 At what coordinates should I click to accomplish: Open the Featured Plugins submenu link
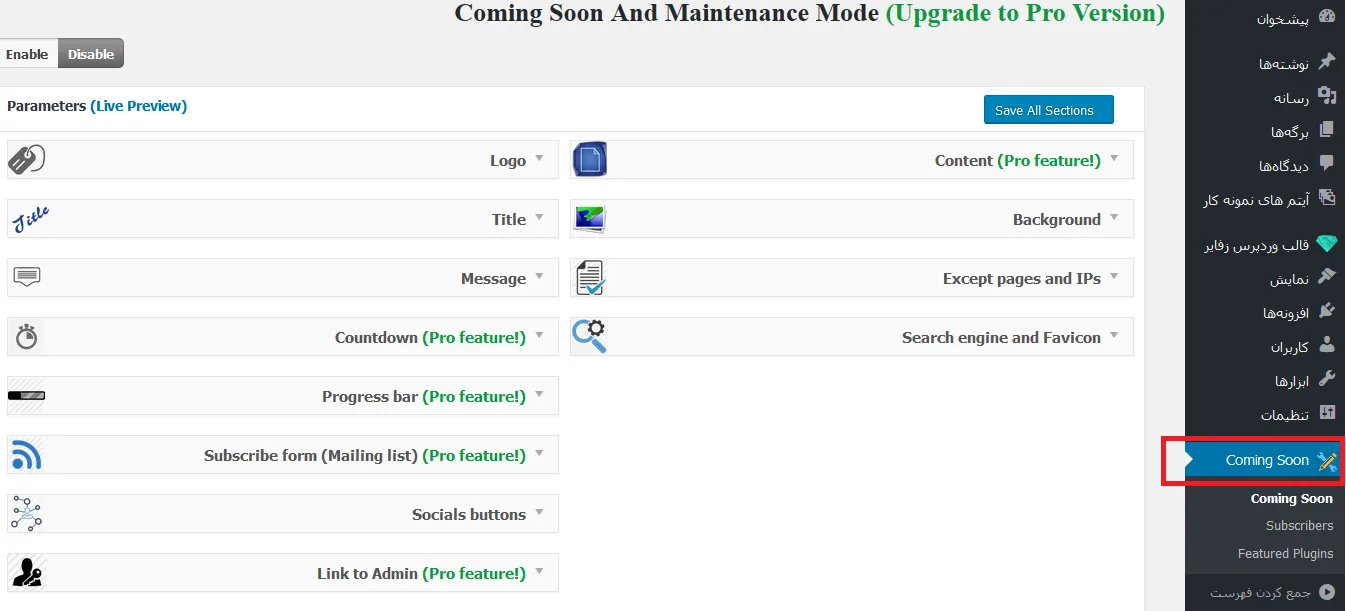(x=1285, y=553)
